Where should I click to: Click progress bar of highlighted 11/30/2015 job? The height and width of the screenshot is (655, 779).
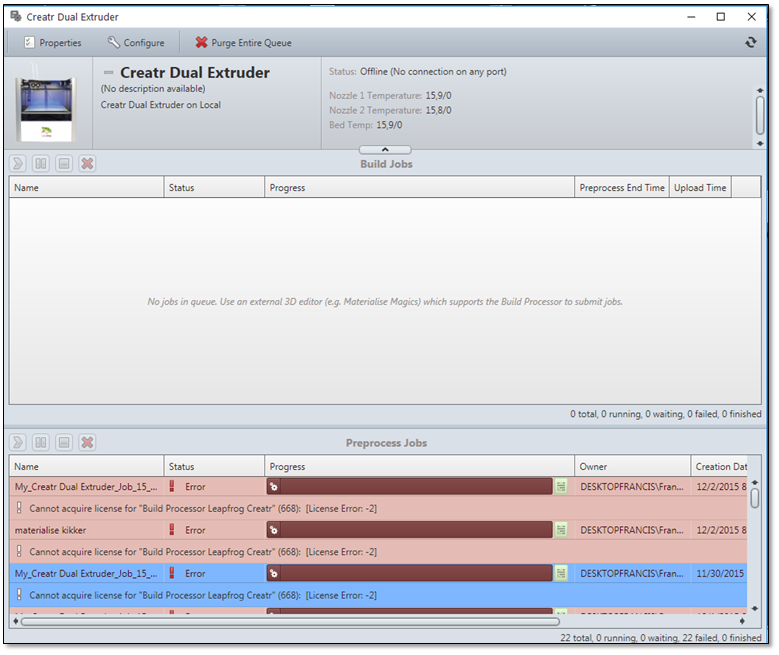(x=409, y=573)
